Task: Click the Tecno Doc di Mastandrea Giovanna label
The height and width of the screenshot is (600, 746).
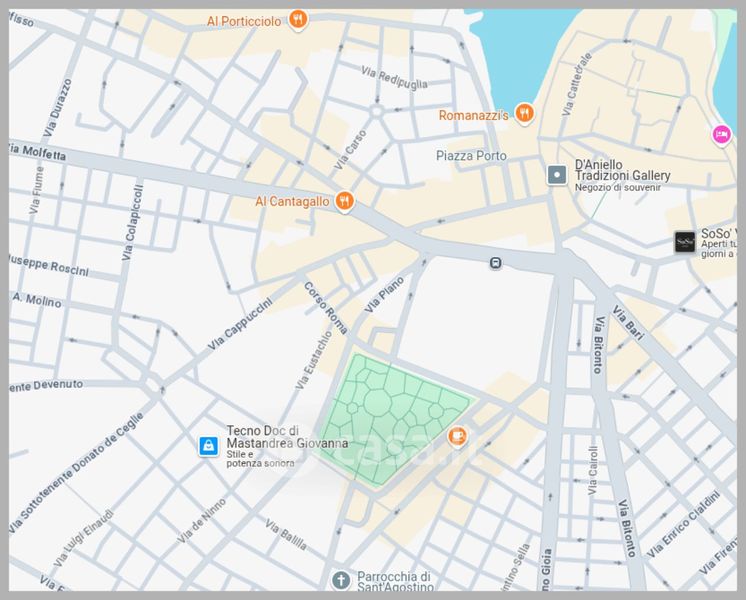Action: 287,437
